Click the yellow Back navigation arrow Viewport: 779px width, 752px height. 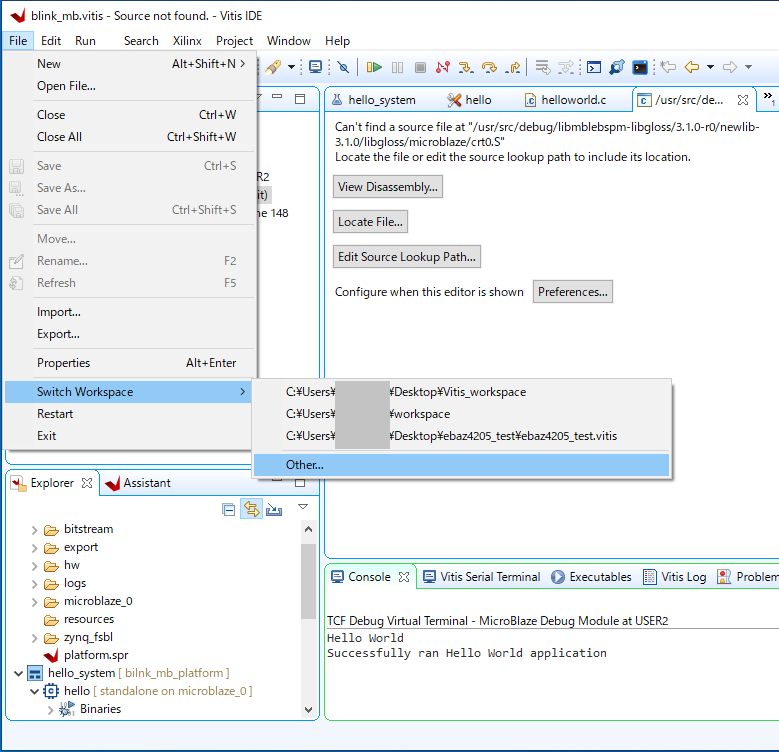tap(692, 67)
